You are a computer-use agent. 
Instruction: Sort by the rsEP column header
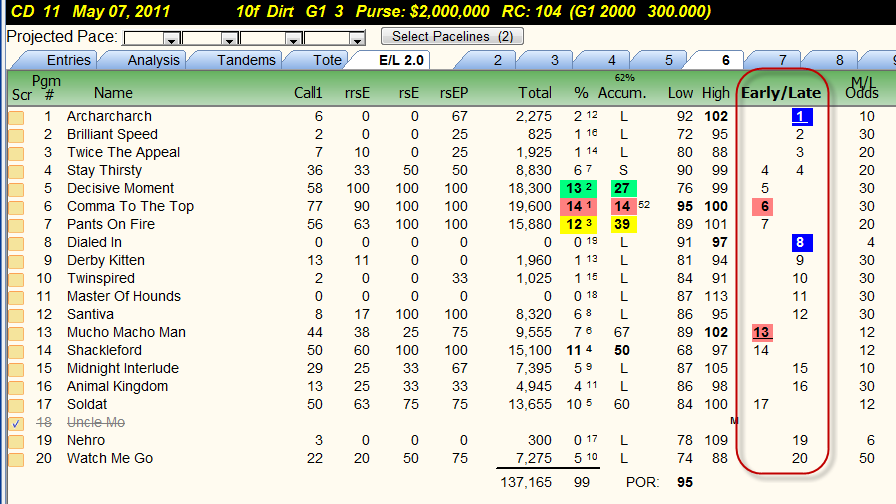[x=454, y=93]
